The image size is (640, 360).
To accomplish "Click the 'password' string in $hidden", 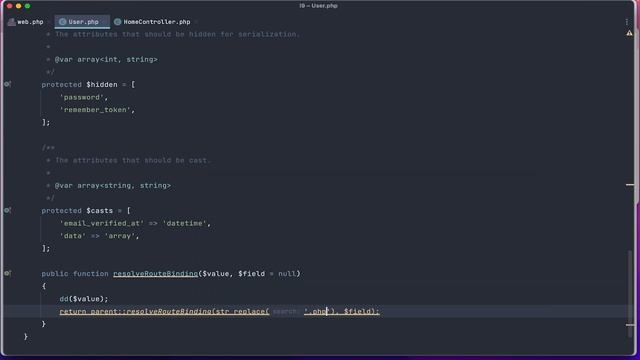I will click(82, 97).
